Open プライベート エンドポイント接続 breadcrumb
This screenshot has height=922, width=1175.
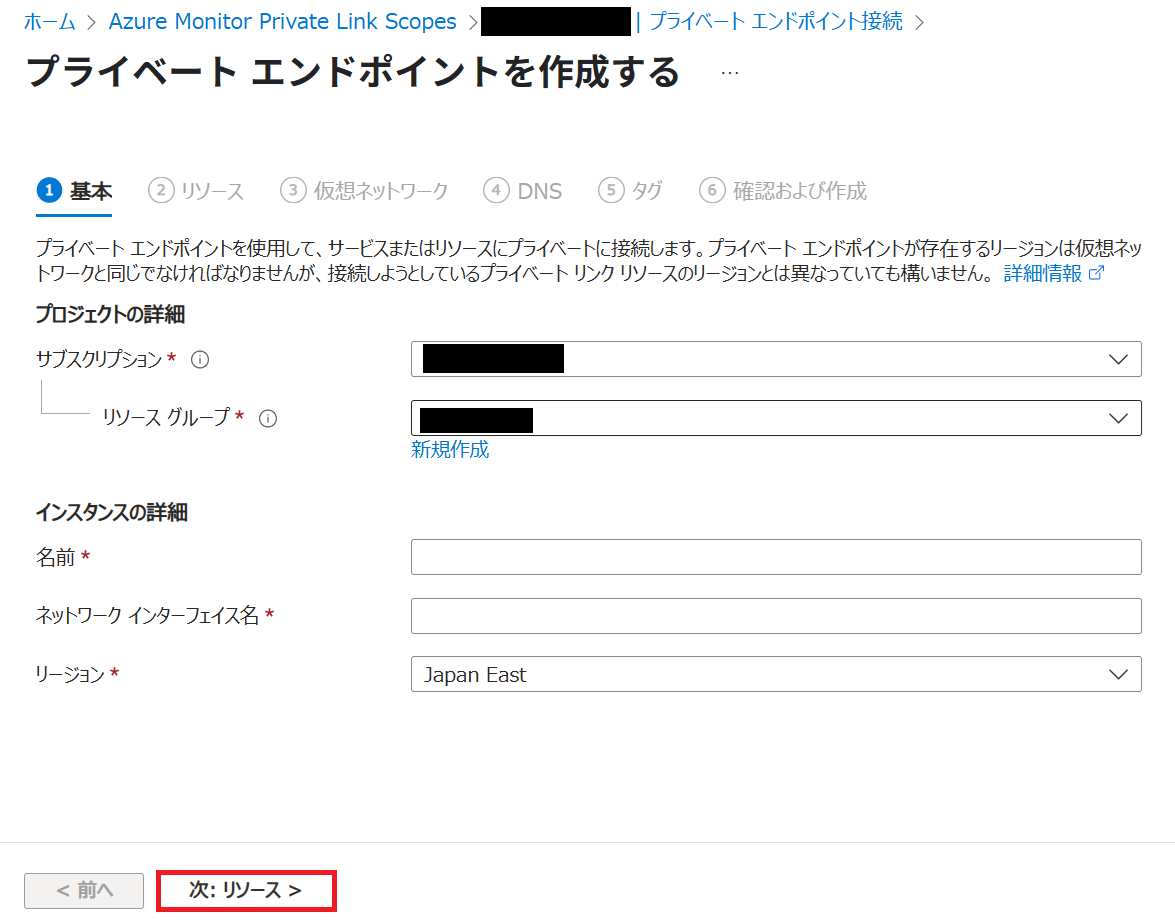pyautogui.click(x=776, y=22)
